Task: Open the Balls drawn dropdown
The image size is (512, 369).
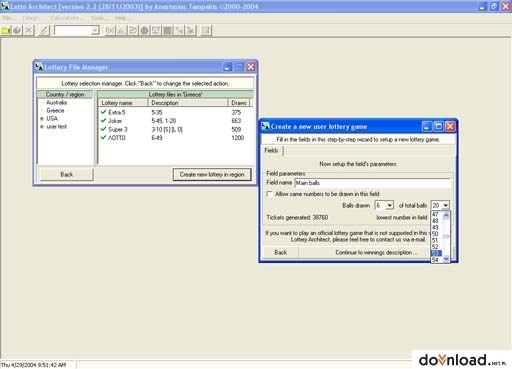Action: (389, 205)
